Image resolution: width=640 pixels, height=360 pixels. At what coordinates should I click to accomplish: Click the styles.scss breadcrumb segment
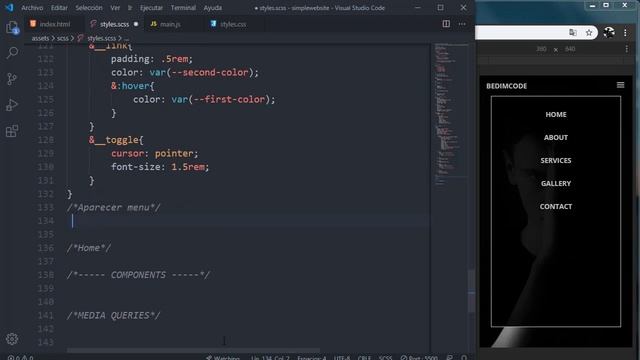click(101, 38)
